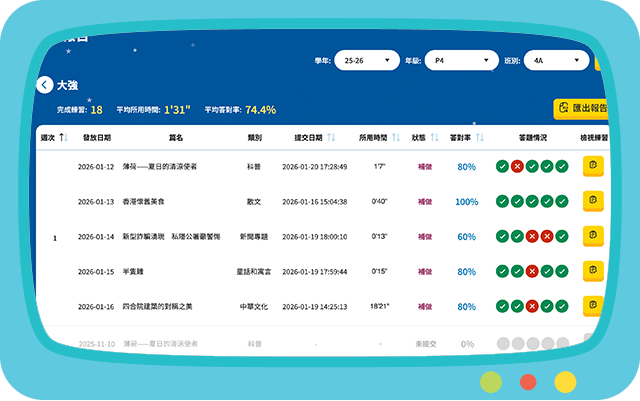Click the 篇名 column header
The width and height of the screenshot is (640, 401).
pyautogui.click(x=176, y=138)
